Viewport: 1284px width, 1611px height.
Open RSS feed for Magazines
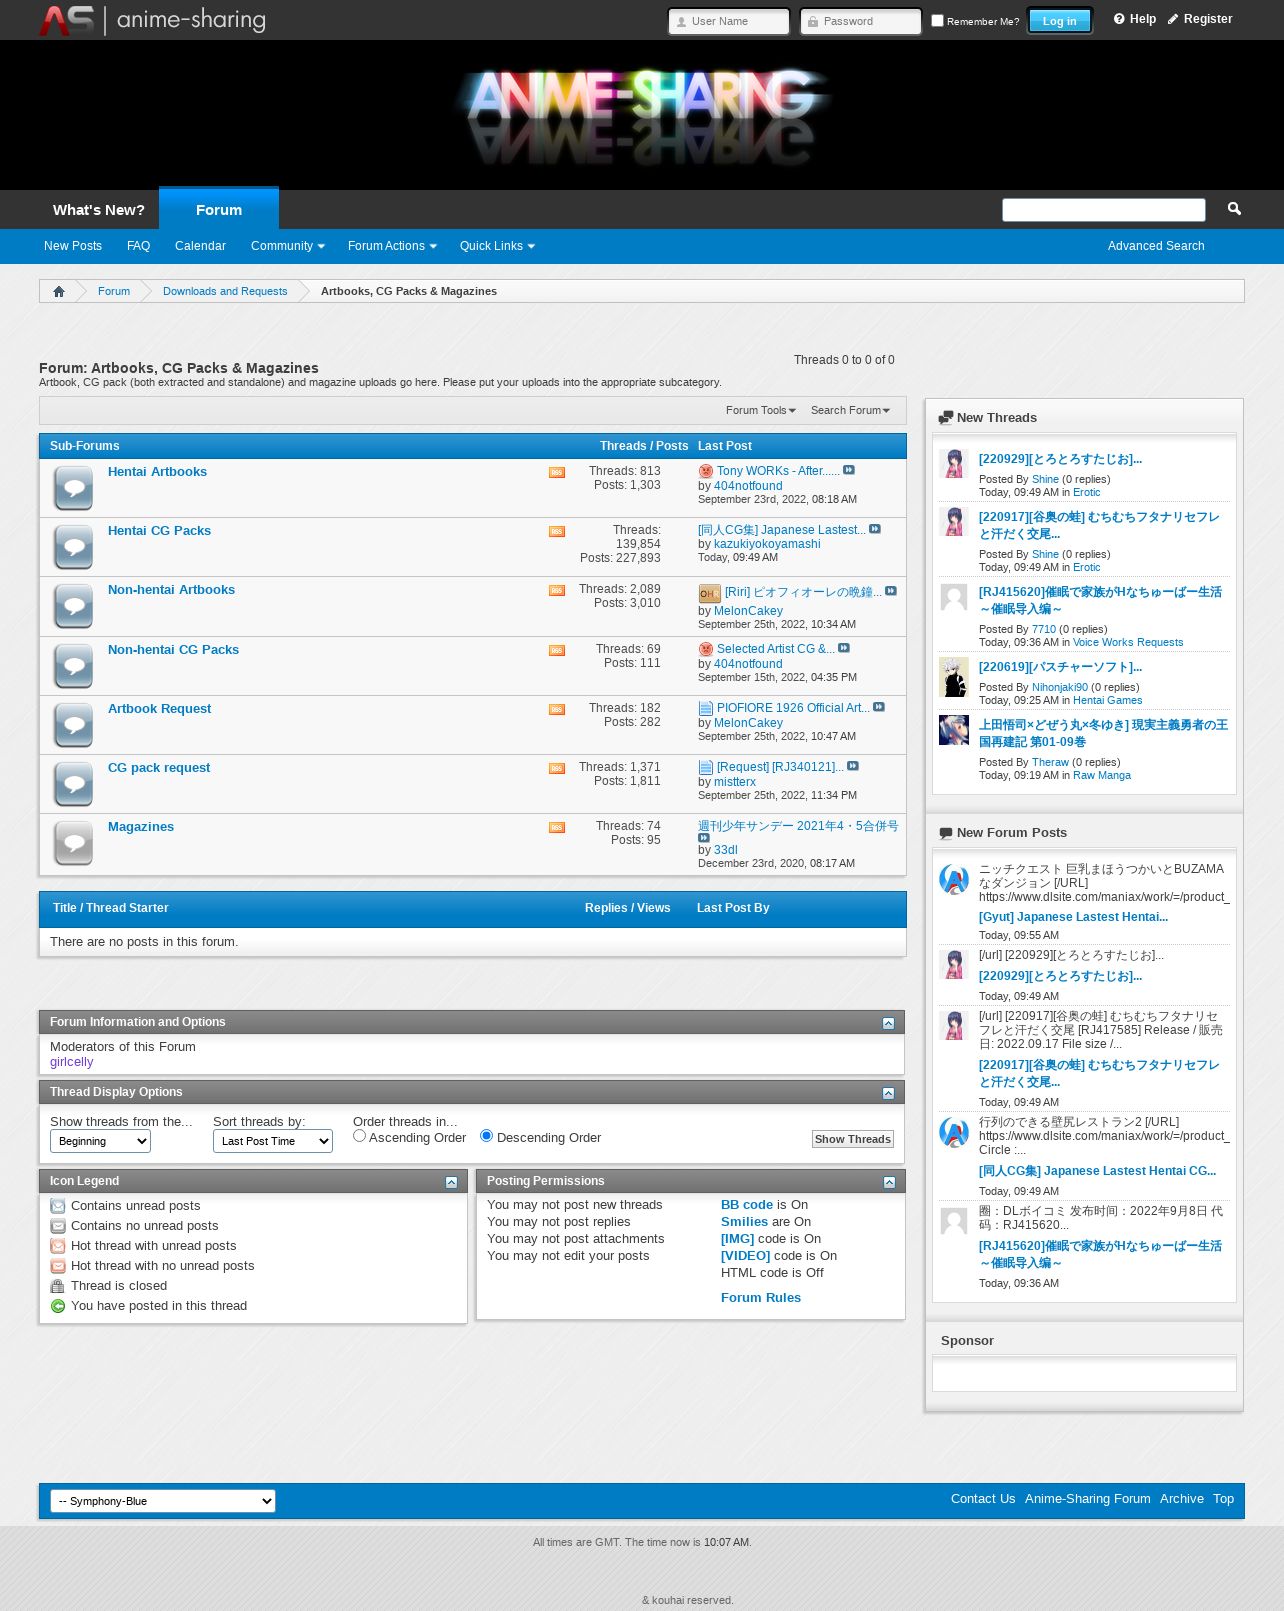[557, 827]
